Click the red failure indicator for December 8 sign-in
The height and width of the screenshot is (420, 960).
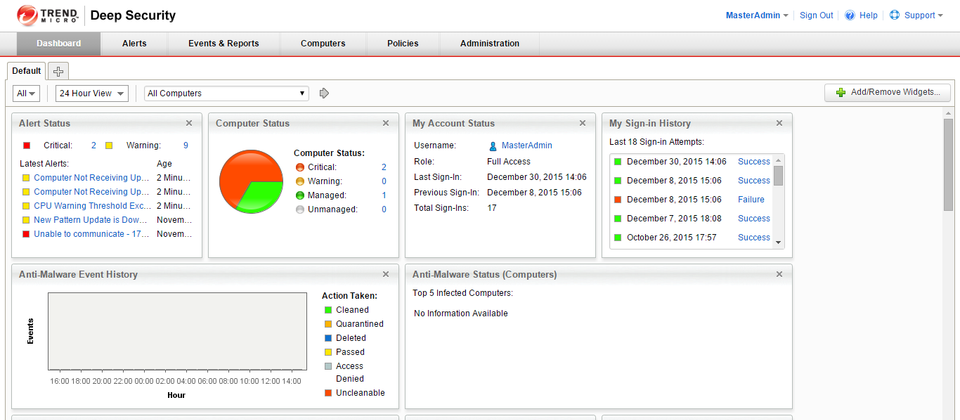[x=618, y=200]
